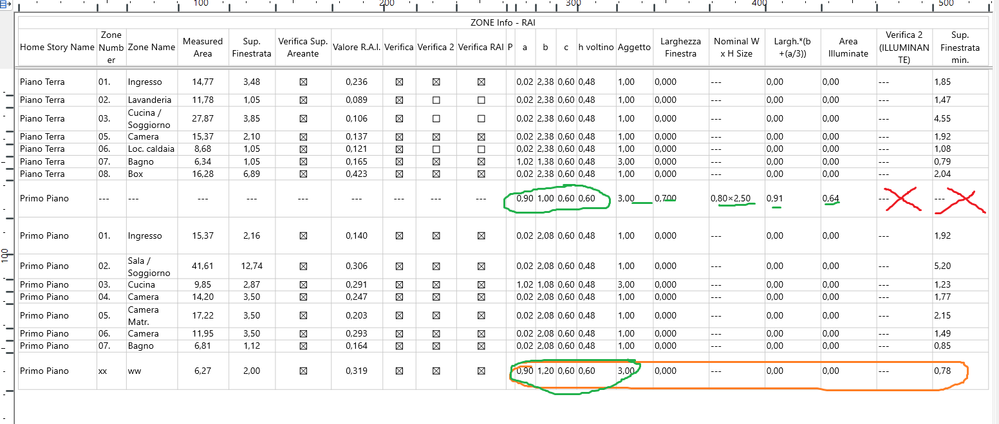Screen dimensions: 999x424
Task: Select the 'ZONE Info - RAI' schedule title
Action: click(x=503, y=23)
